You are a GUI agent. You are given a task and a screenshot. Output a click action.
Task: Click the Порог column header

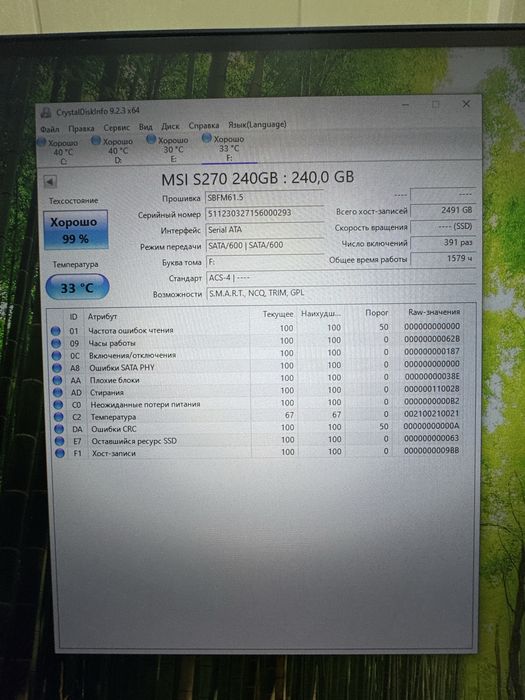click(x=377, y=313)
